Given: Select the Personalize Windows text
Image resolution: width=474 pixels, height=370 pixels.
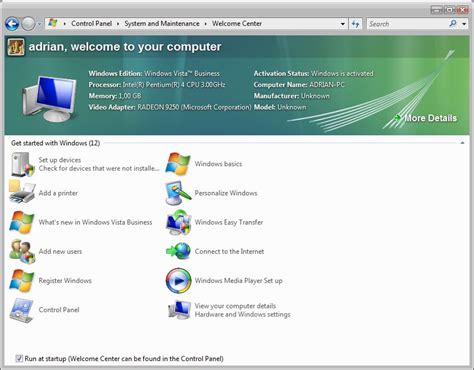Looking at the screenshot, I should coord(226,193).
